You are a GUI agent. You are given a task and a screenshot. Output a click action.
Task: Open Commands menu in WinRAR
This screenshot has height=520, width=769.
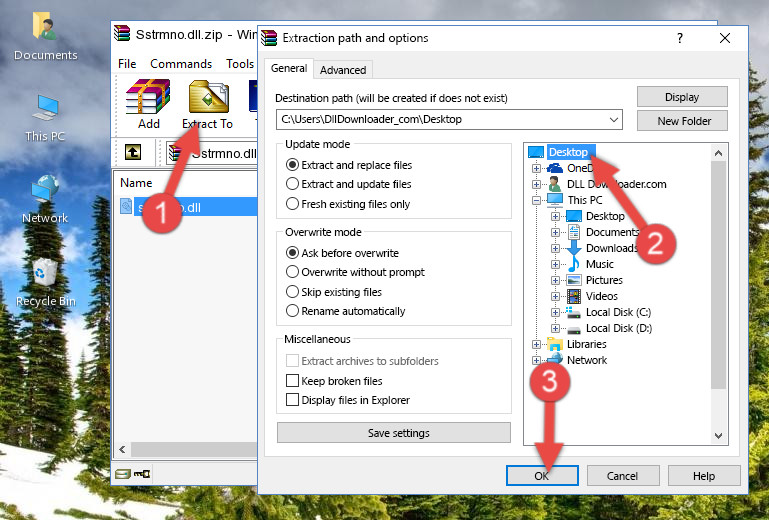tap(181, 64)
